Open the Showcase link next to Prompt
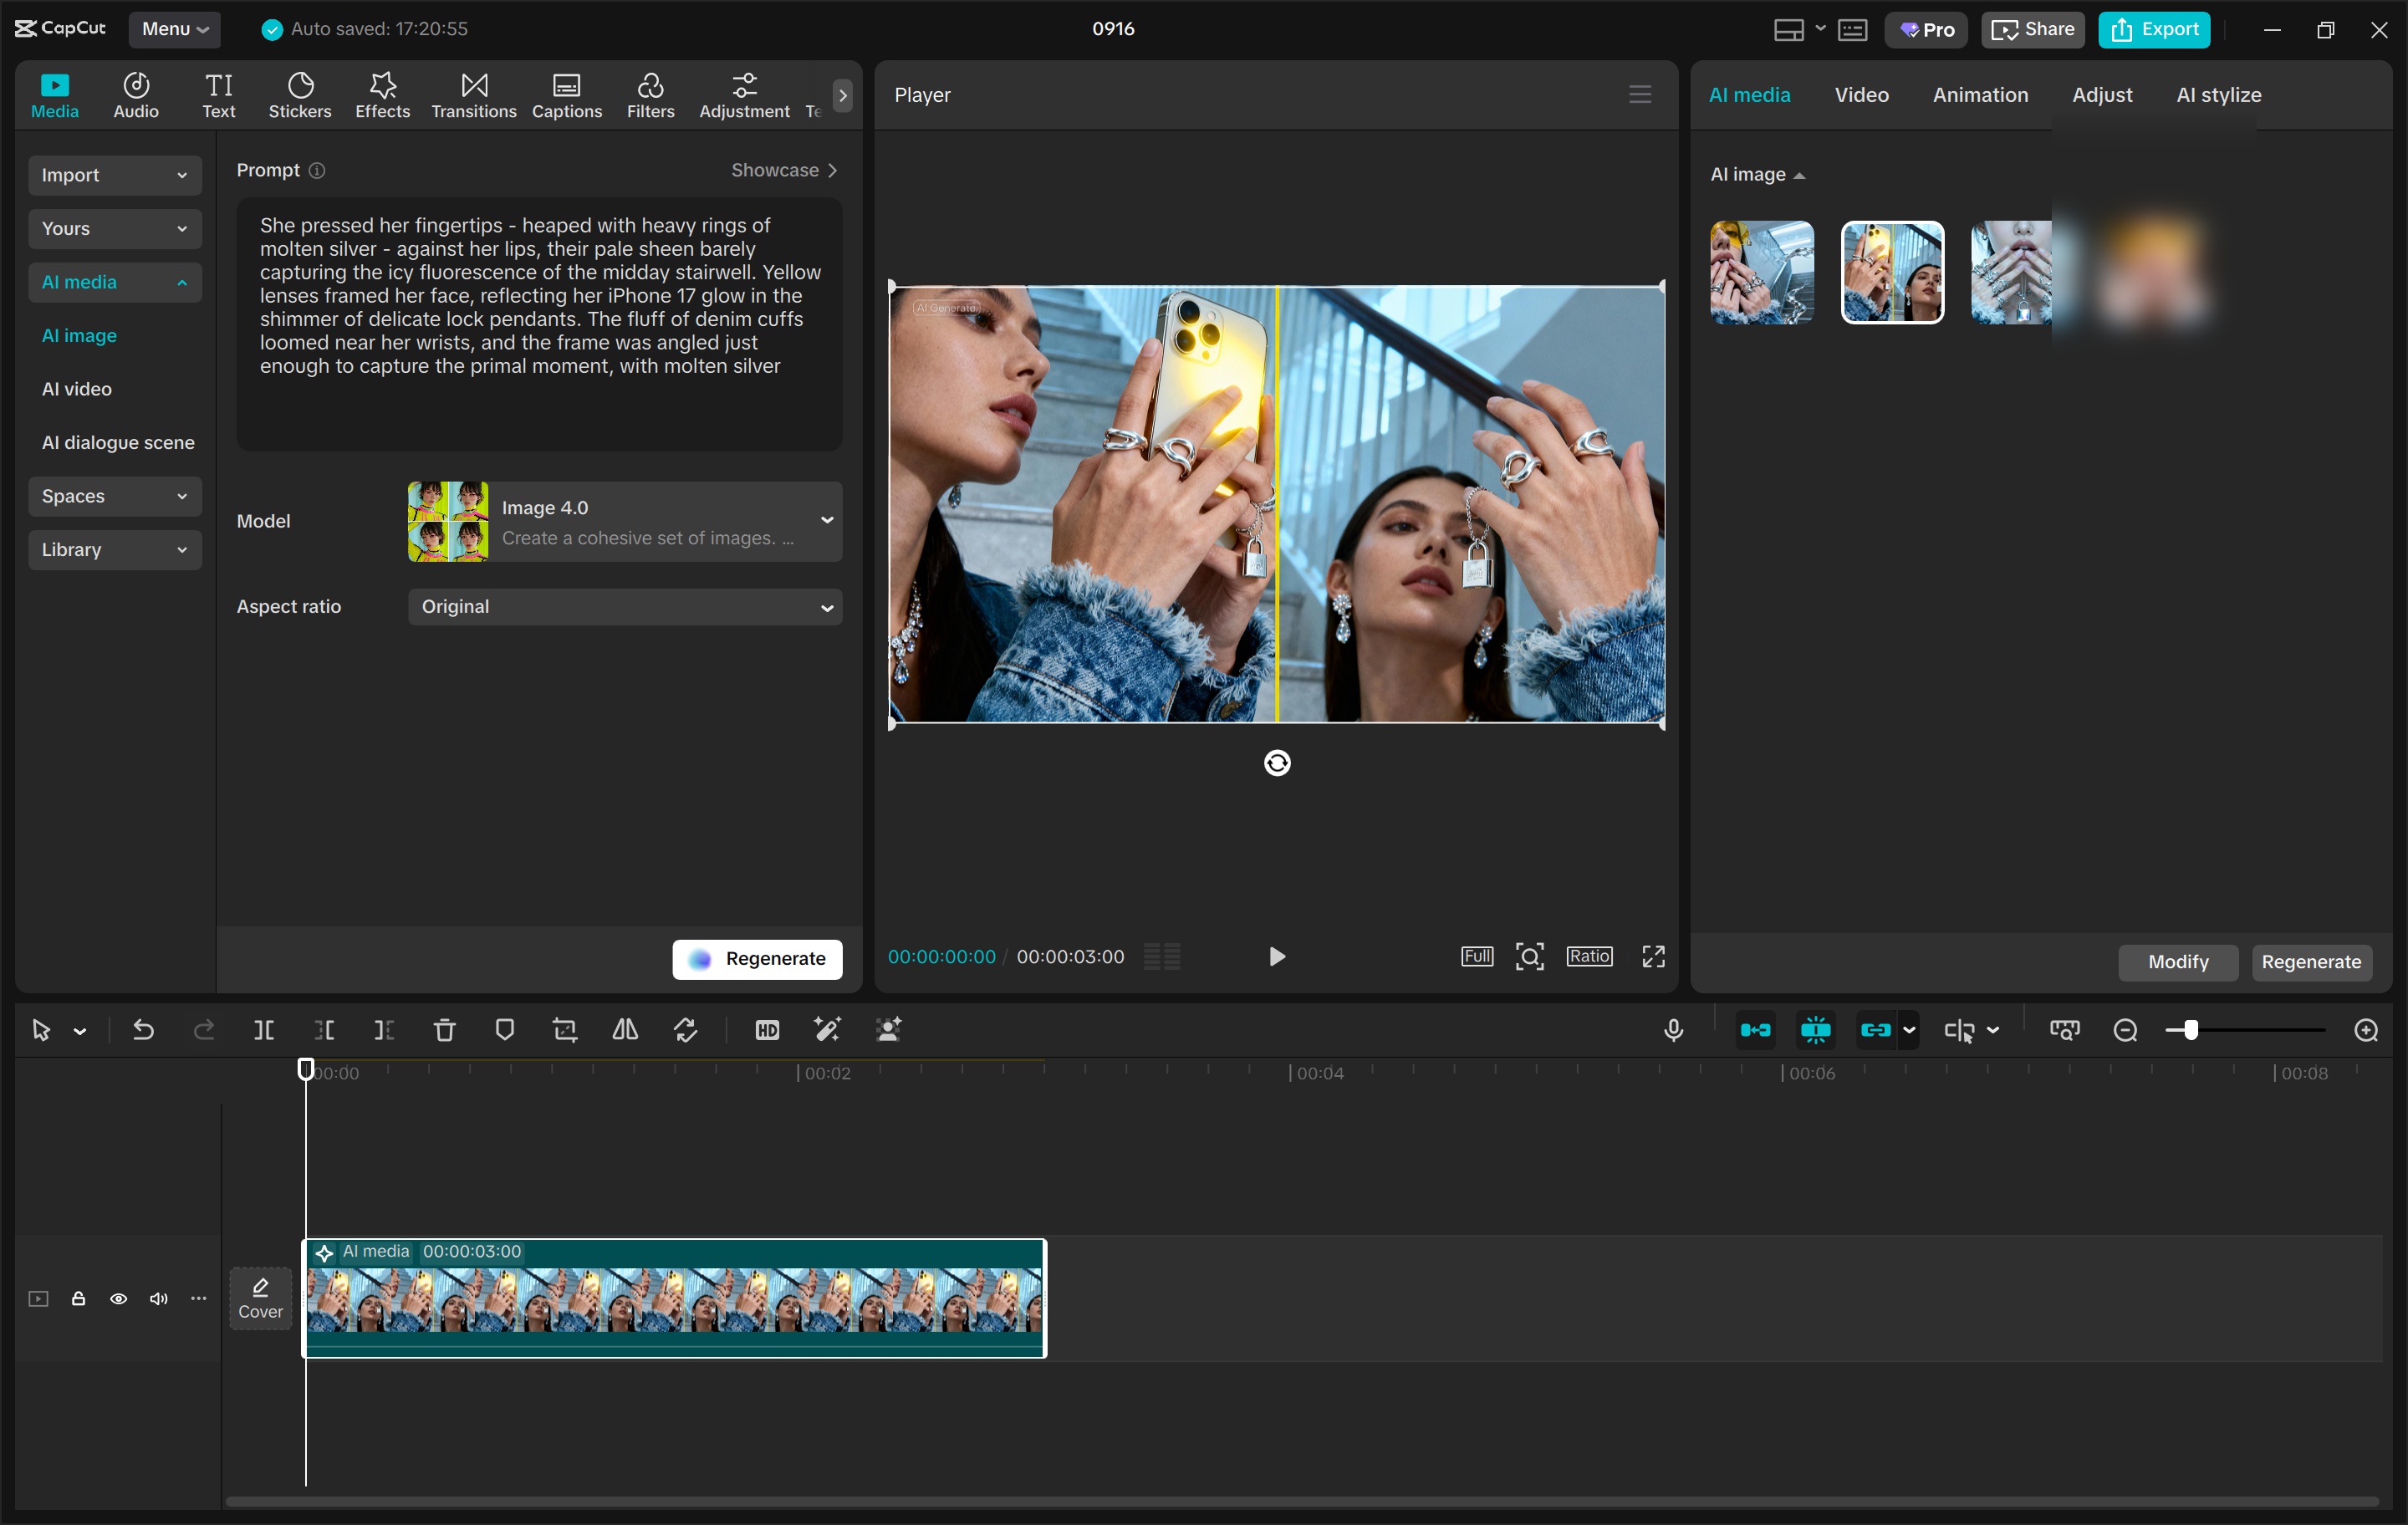Screen dimensions: 2408x1525 (x=784, y=170)
